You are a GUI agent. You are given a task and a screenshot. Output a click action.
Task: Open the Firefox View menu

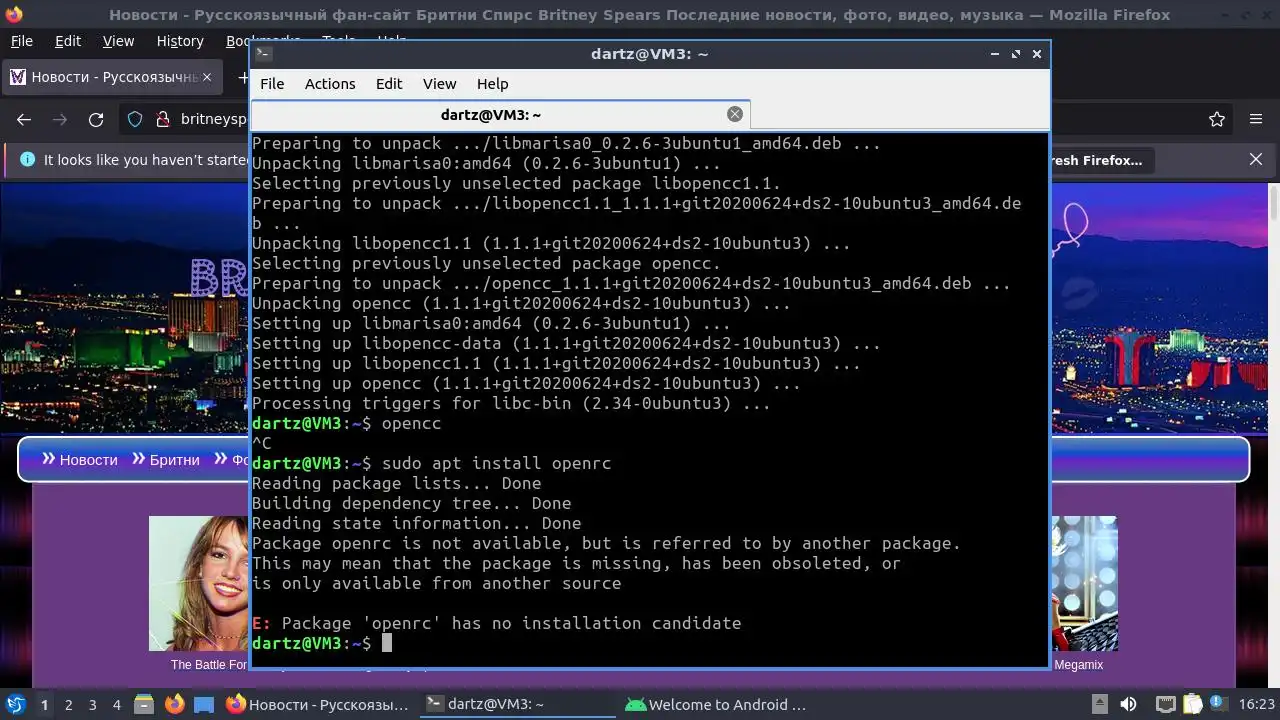pyautogui.click(x=118, y=41)
